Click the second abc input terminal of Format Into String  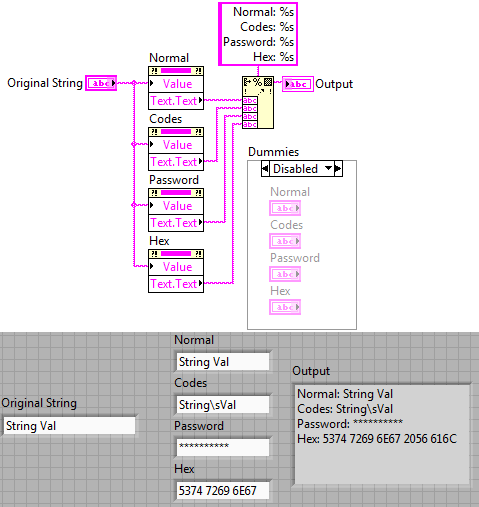point(250,108)
